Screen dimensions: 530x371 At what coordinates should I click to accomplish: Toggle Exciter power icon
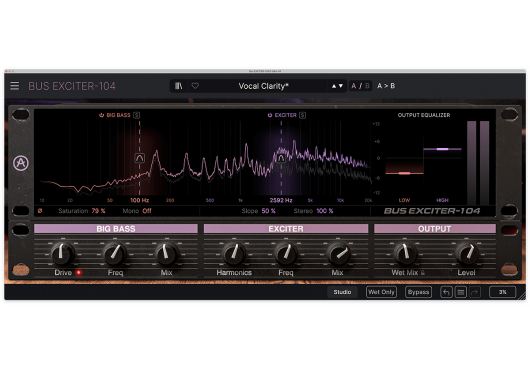click(x=270, y=115)
